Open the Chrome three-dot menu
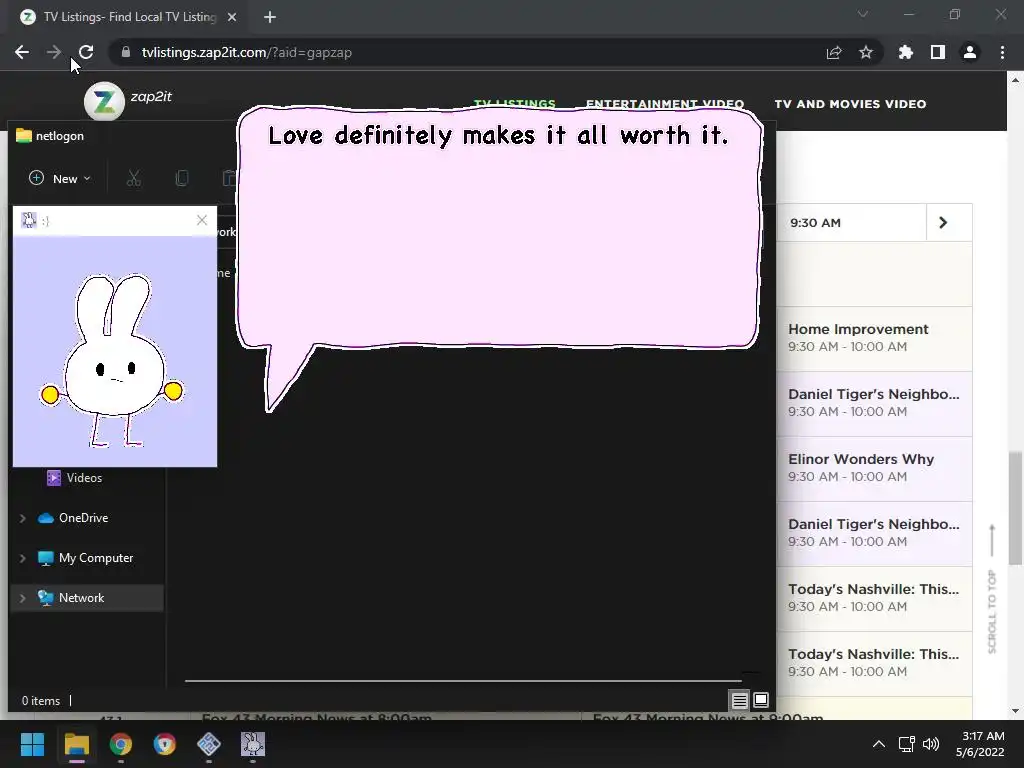Screen dimensions: 1024x768 (1002, 52)
